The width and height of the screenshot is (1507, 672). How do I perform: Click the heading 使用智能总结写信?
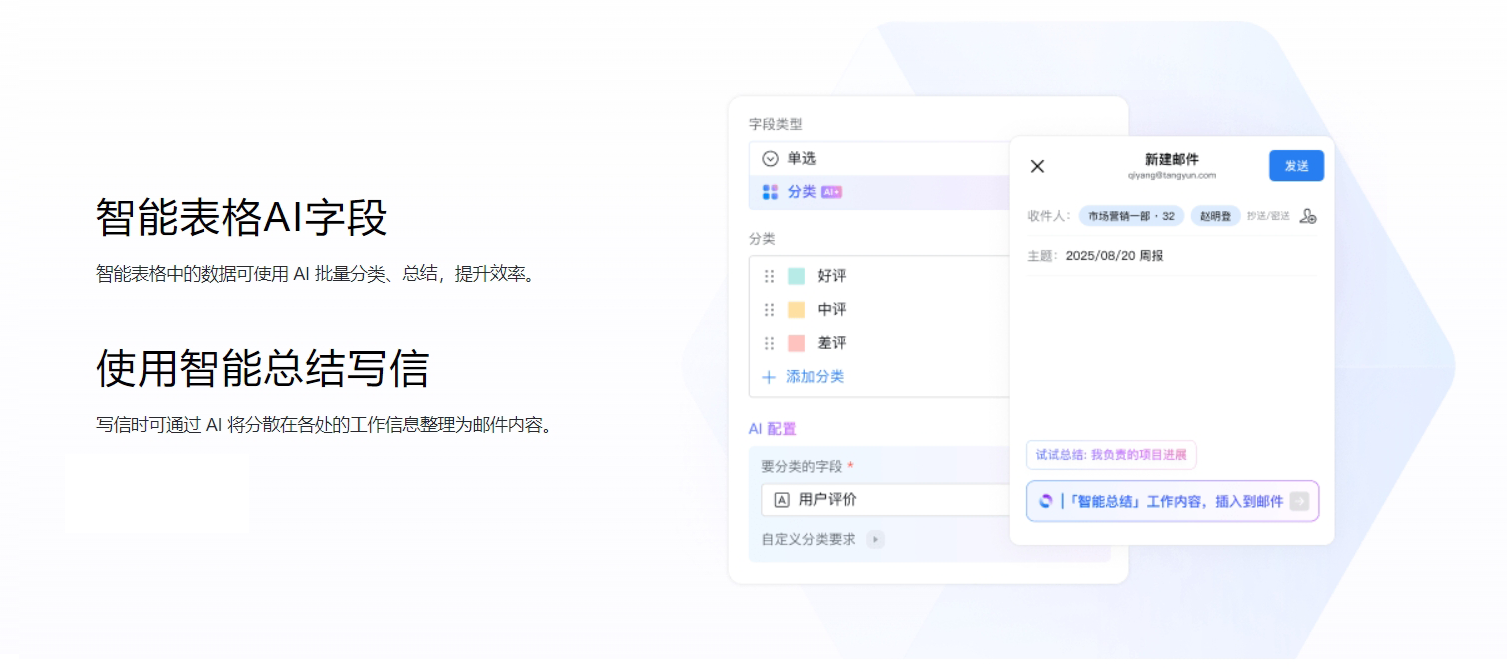[262, 369]
